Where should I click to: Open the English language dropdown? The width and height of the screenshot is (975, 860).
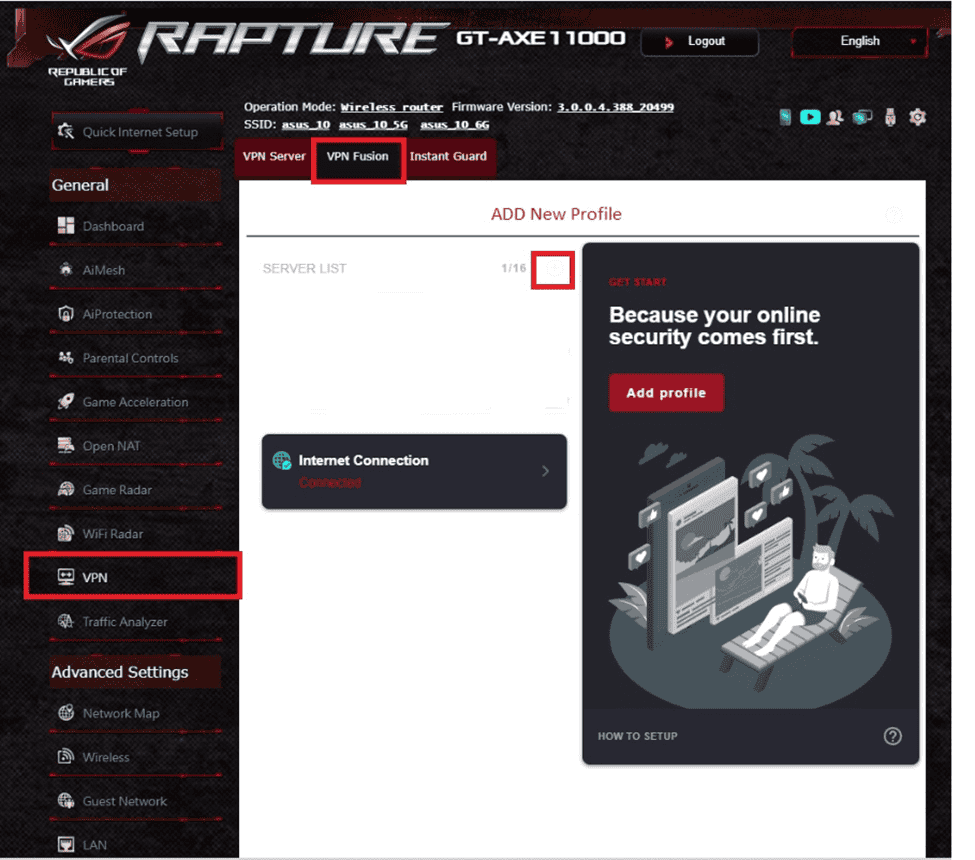(x=859, y=41)
